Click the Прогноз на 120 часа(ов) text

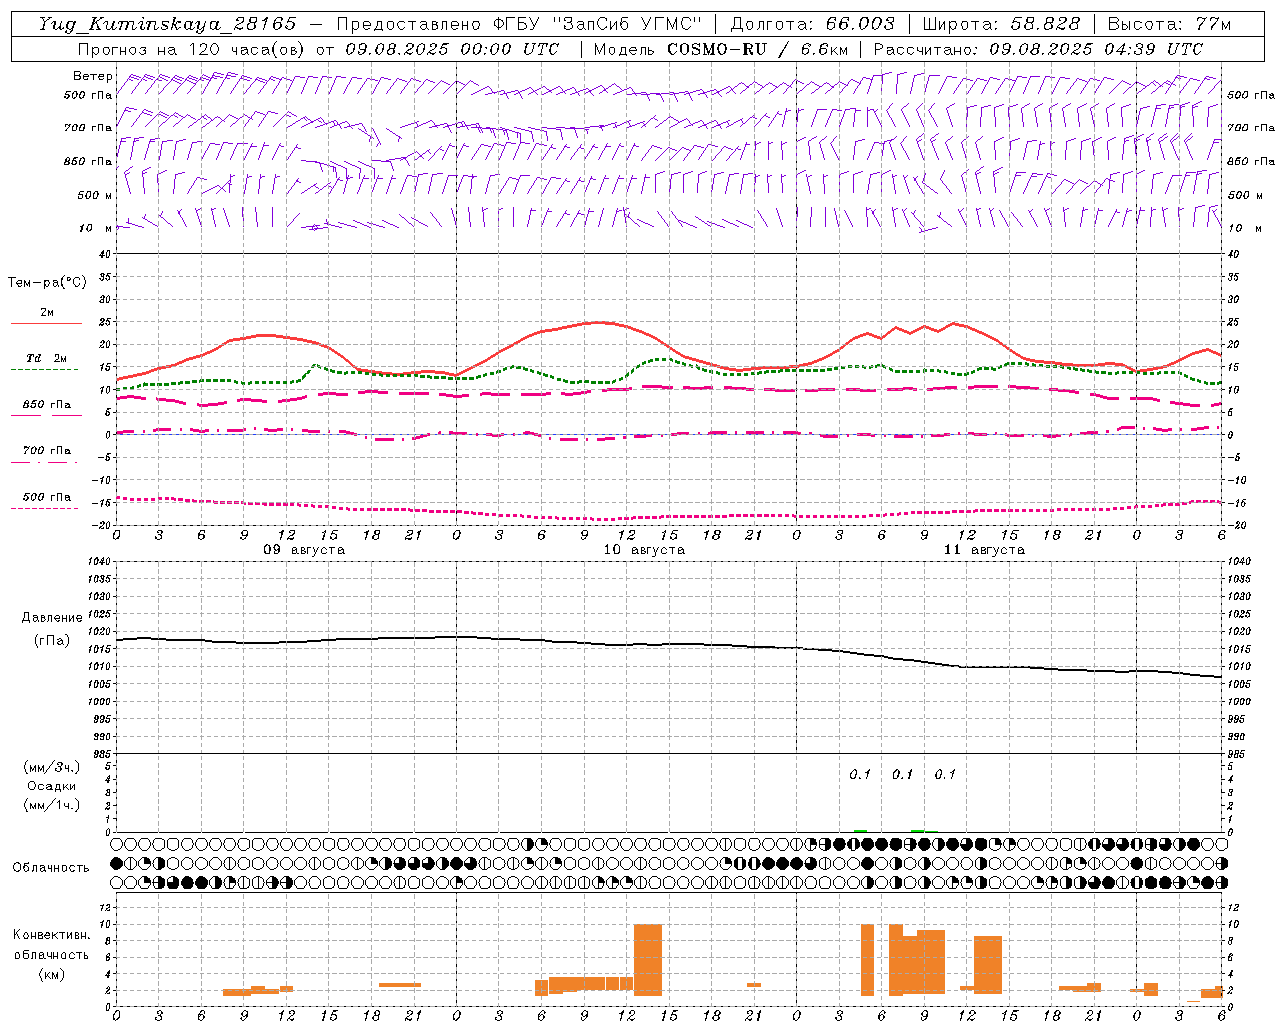click(x=192, y=49)
